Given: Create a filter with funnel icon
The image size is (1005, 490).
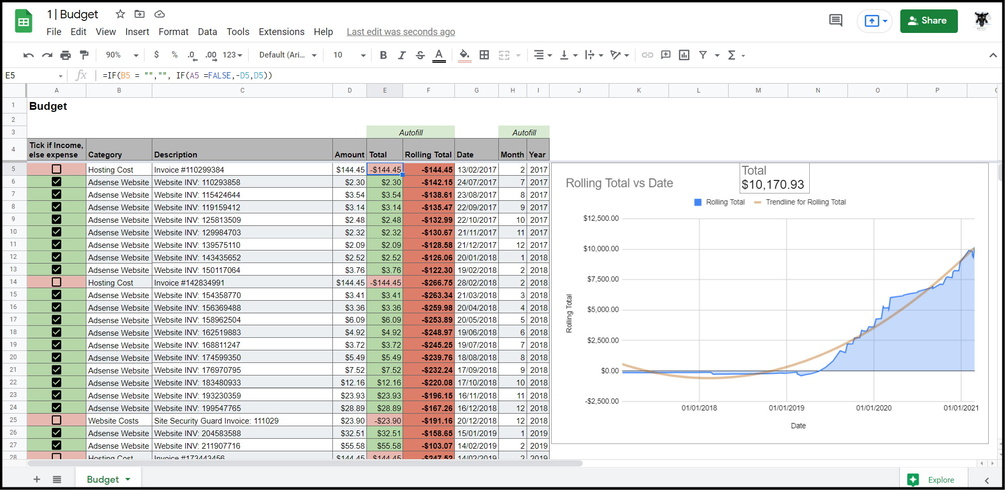Looking at the screenshot, I should (703, 55).
